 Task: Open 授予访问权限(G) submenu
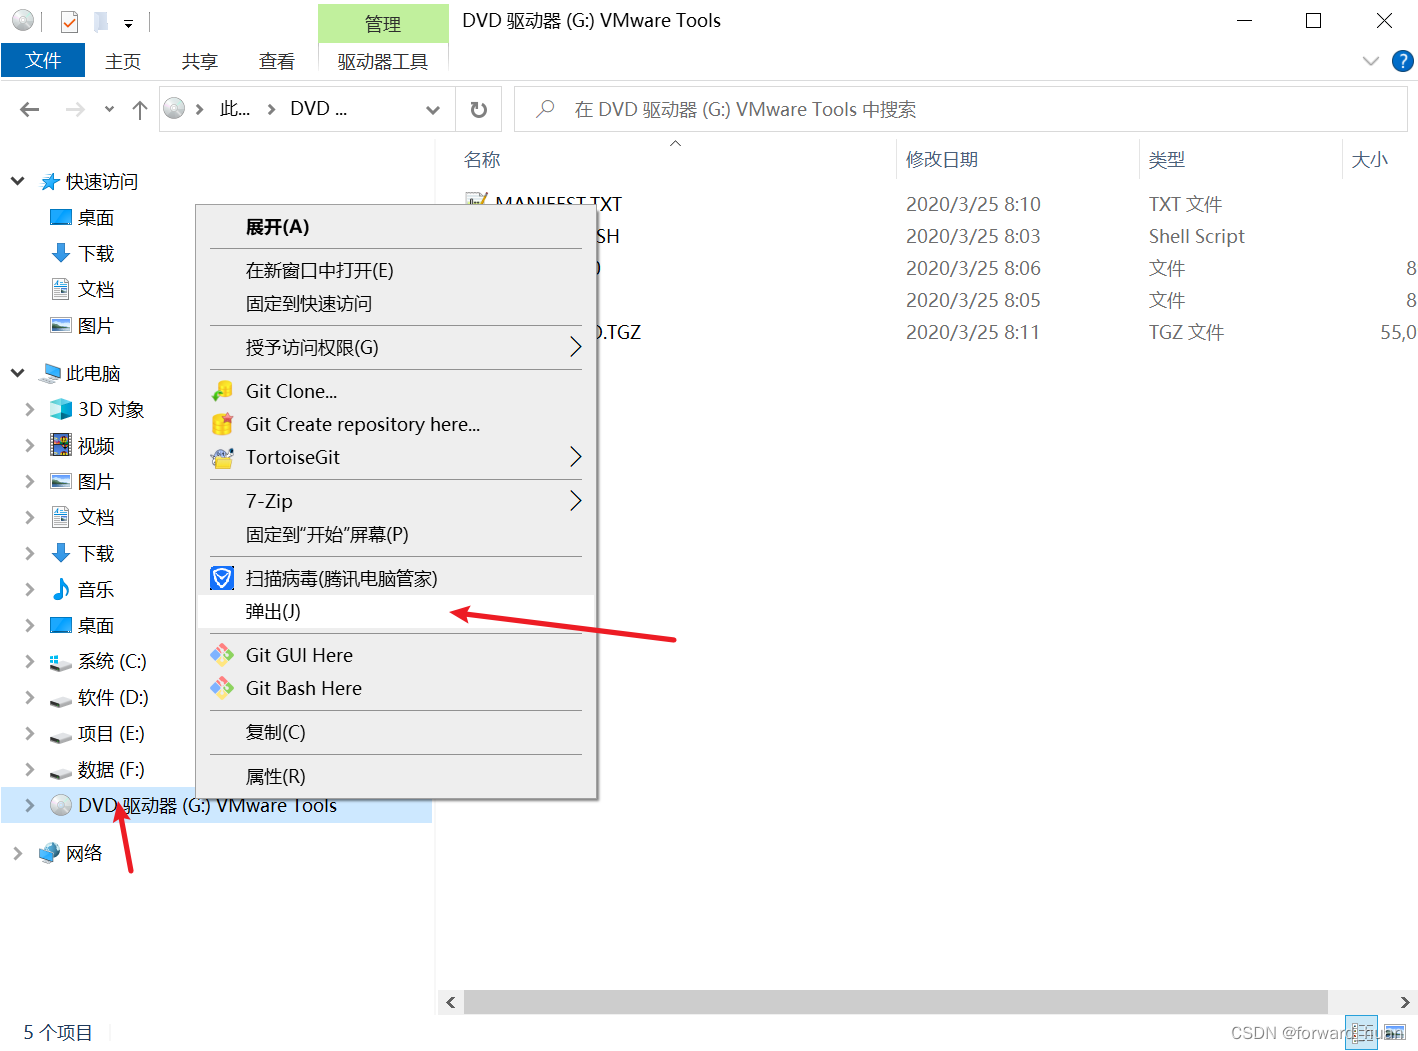[396, 348]
